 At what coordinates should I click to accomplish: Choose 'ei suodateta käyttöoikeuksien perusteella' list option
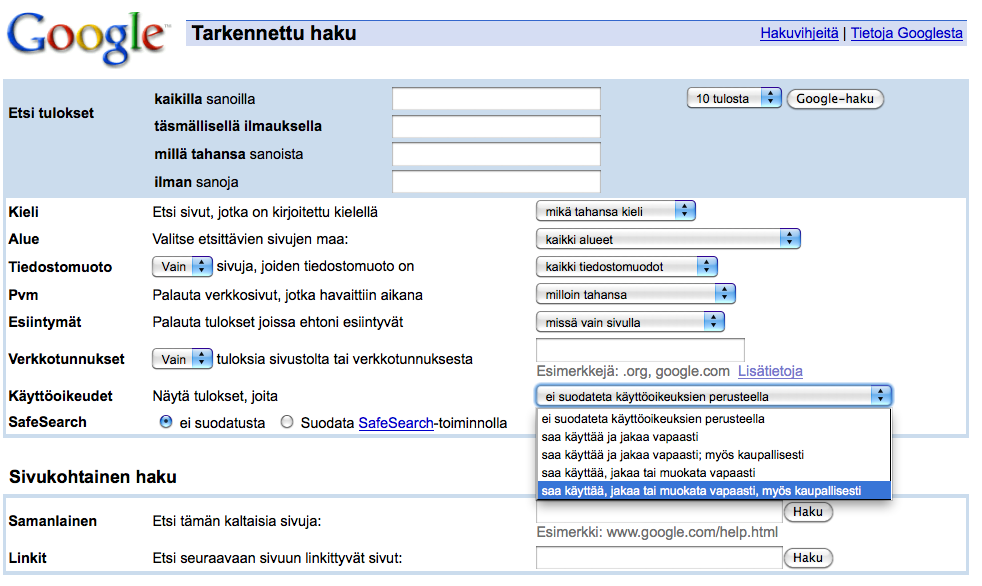click(713, 419)
